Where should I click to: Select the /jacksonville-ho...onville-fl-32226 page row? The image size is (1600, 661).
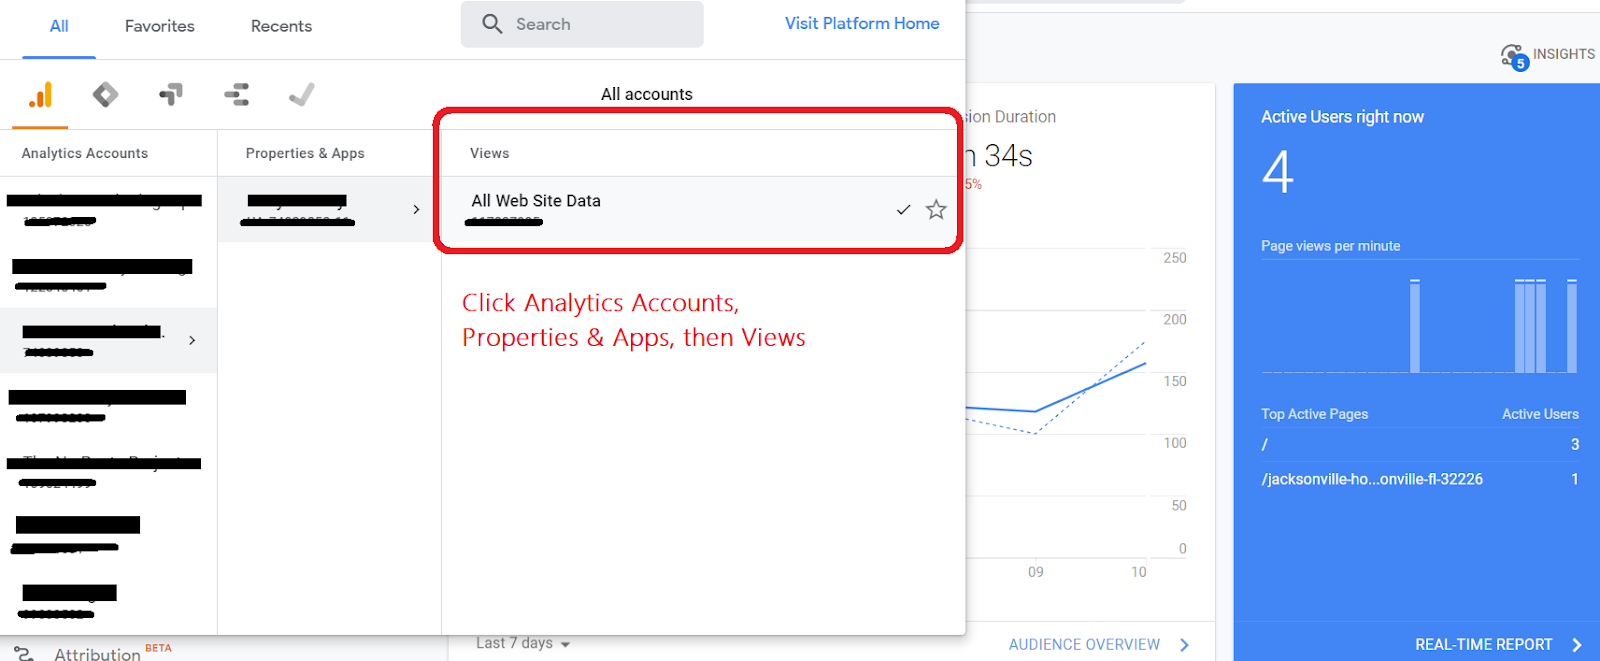pyautogui.click(x=1420, y=479)
